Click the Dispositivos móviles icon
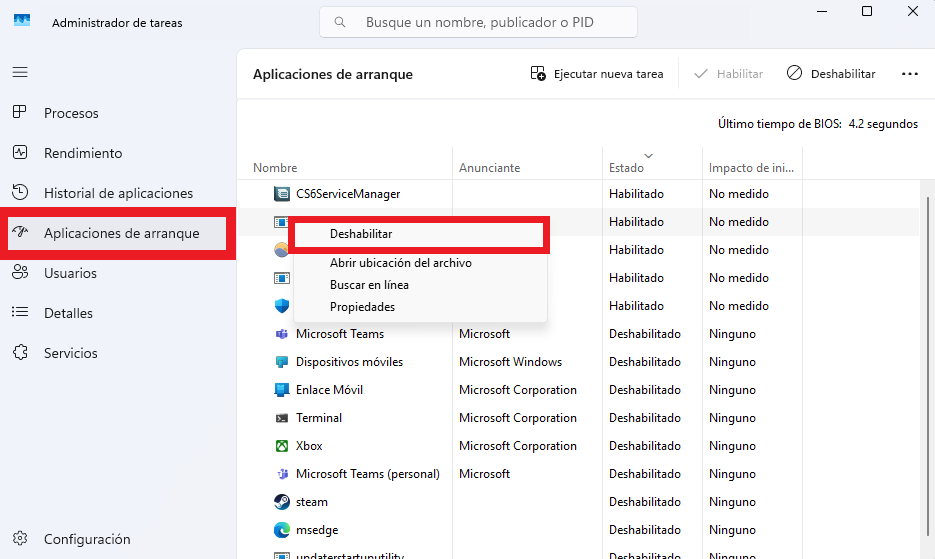This screenshot has height=559, width=935. (x=281, y=362)
